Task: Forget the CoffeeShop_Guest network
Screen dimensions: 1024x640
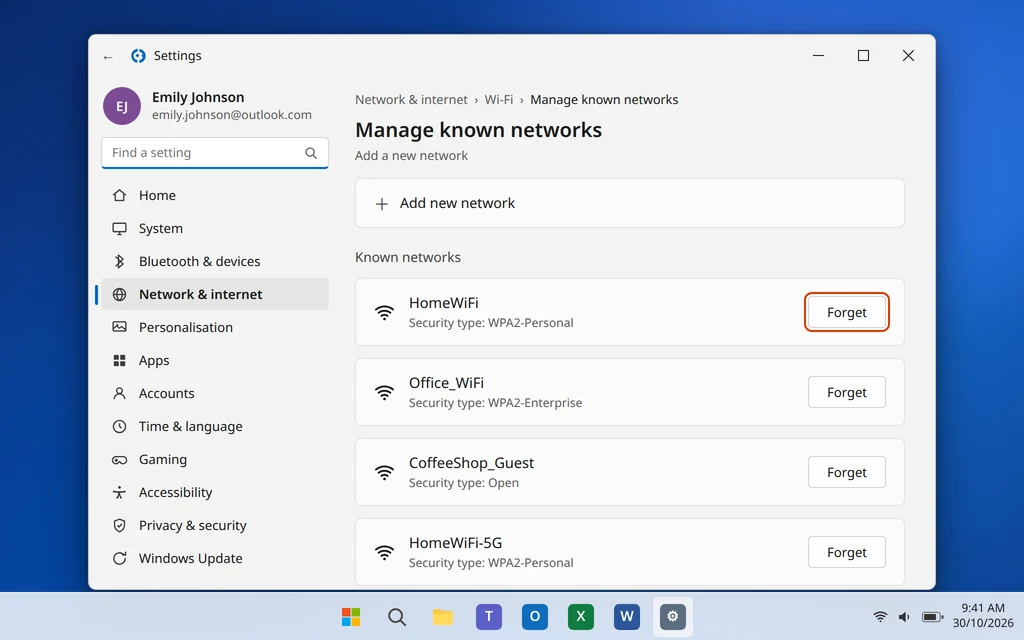Action: [846, 472]
